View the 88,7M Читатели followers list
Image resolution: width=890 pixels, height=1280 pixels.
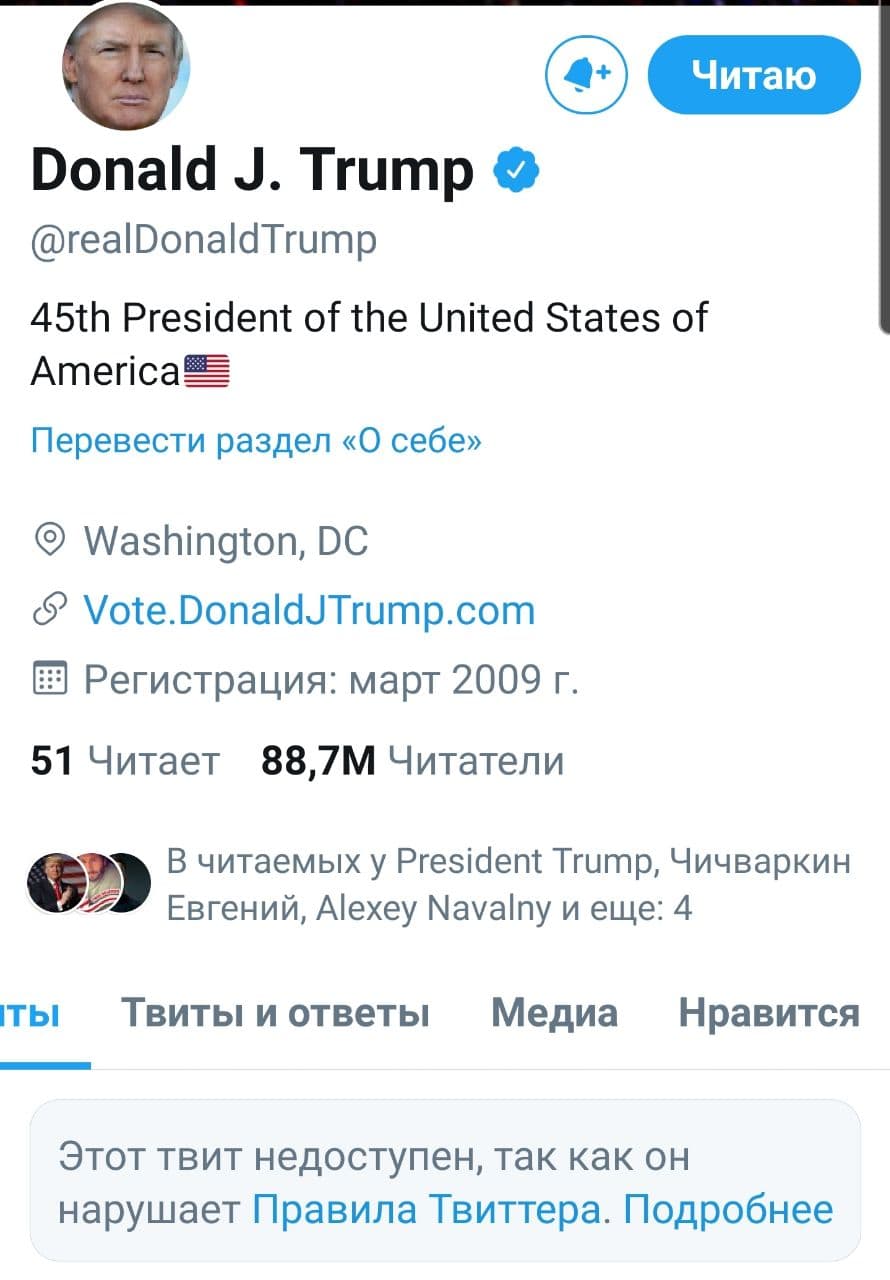[412, 762]
